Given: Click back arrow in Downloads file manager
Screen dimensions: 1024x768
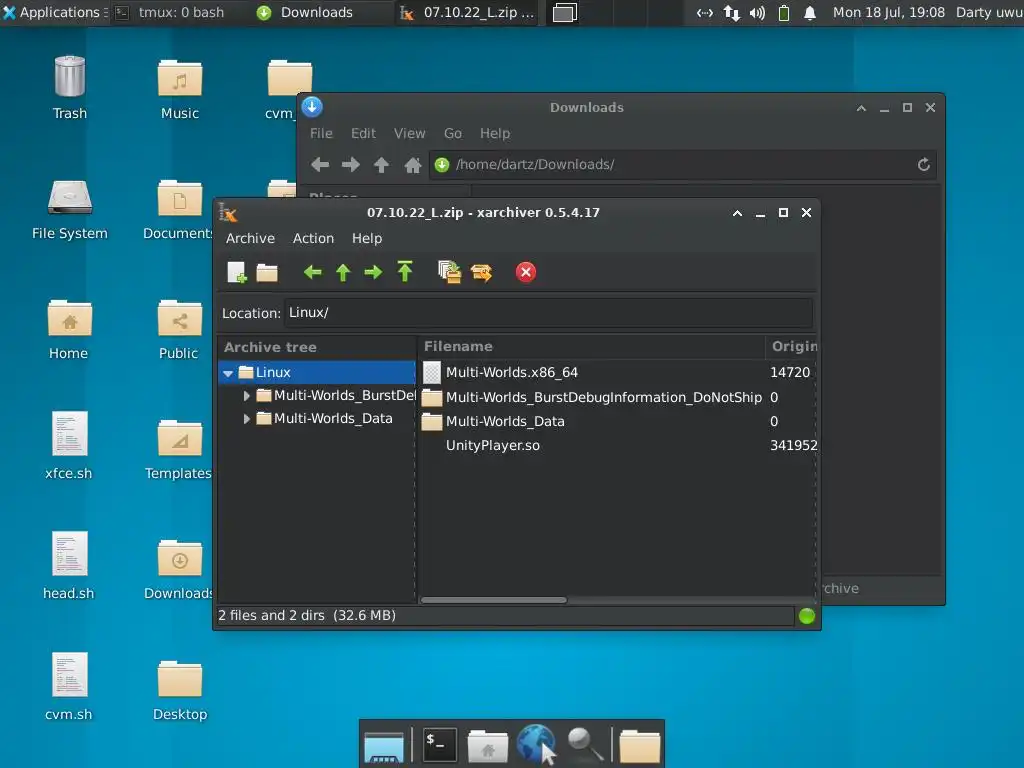Looking at the screenshot, I should tap(320, 165).
